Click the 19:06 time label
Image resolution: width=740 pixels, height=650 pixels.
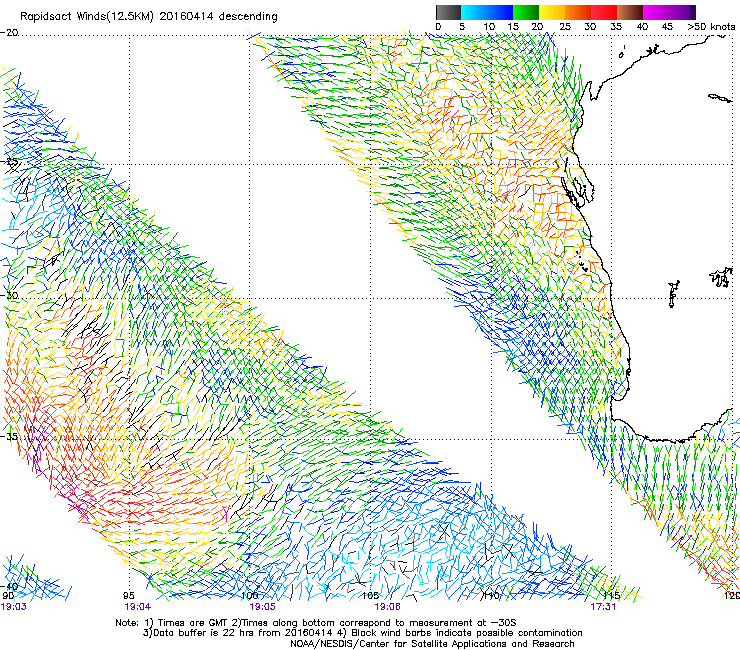pyautogui.click(x=387, y=607)
